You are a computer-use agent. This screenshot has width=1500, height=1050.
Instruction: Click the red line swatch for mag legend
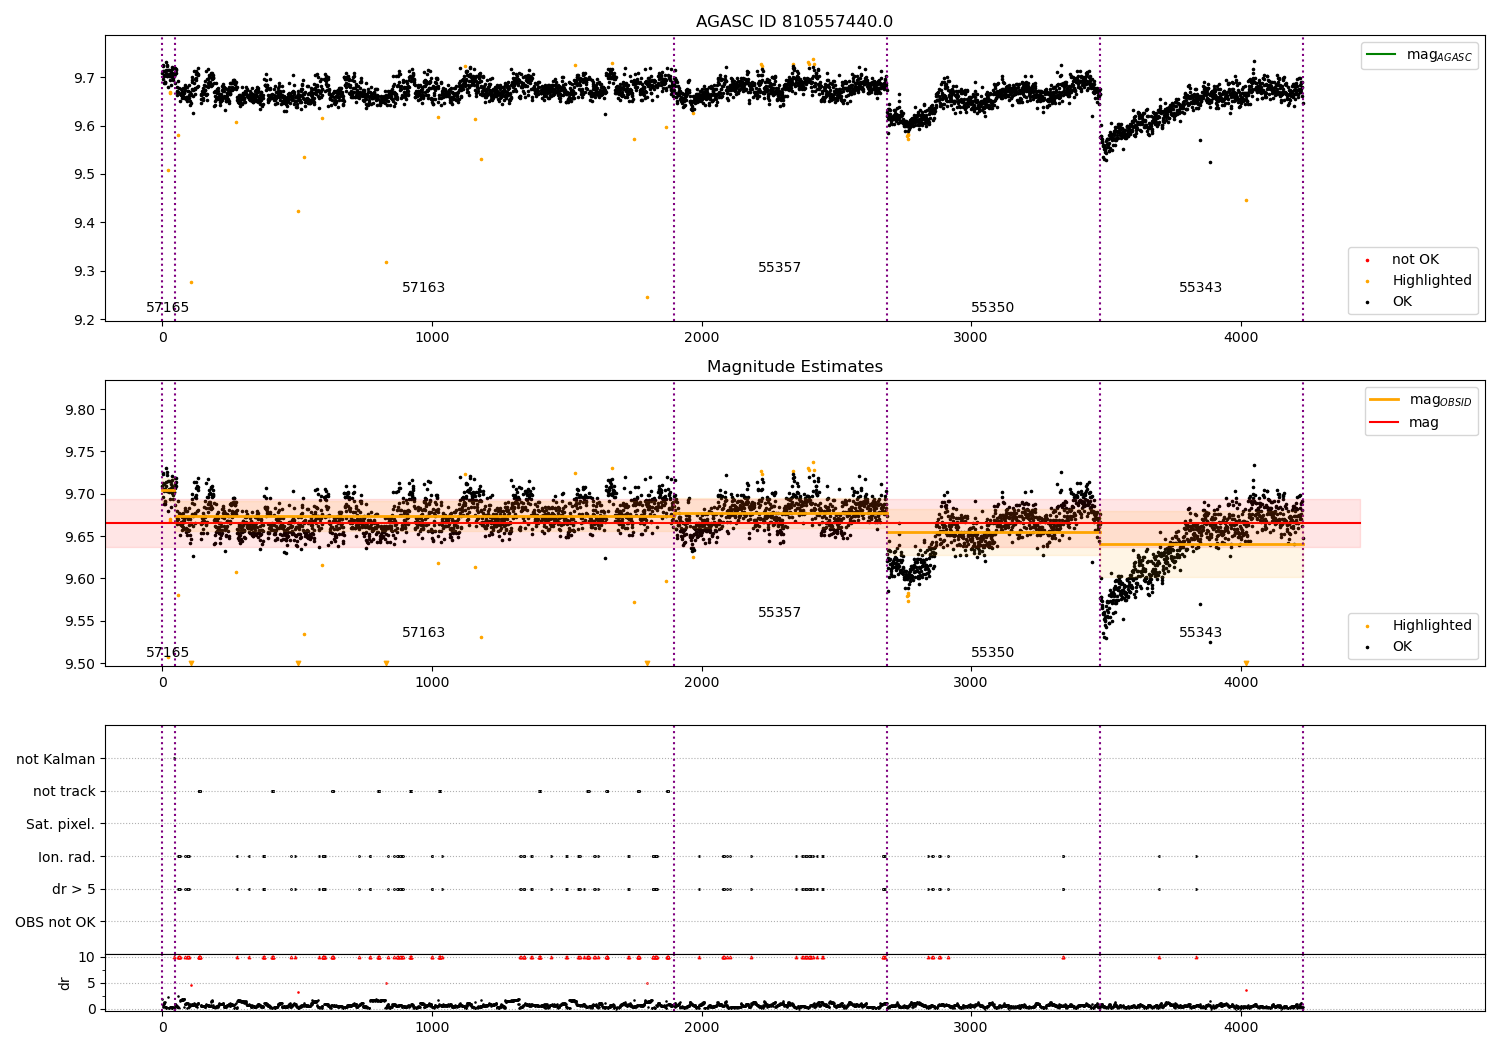1384,423
